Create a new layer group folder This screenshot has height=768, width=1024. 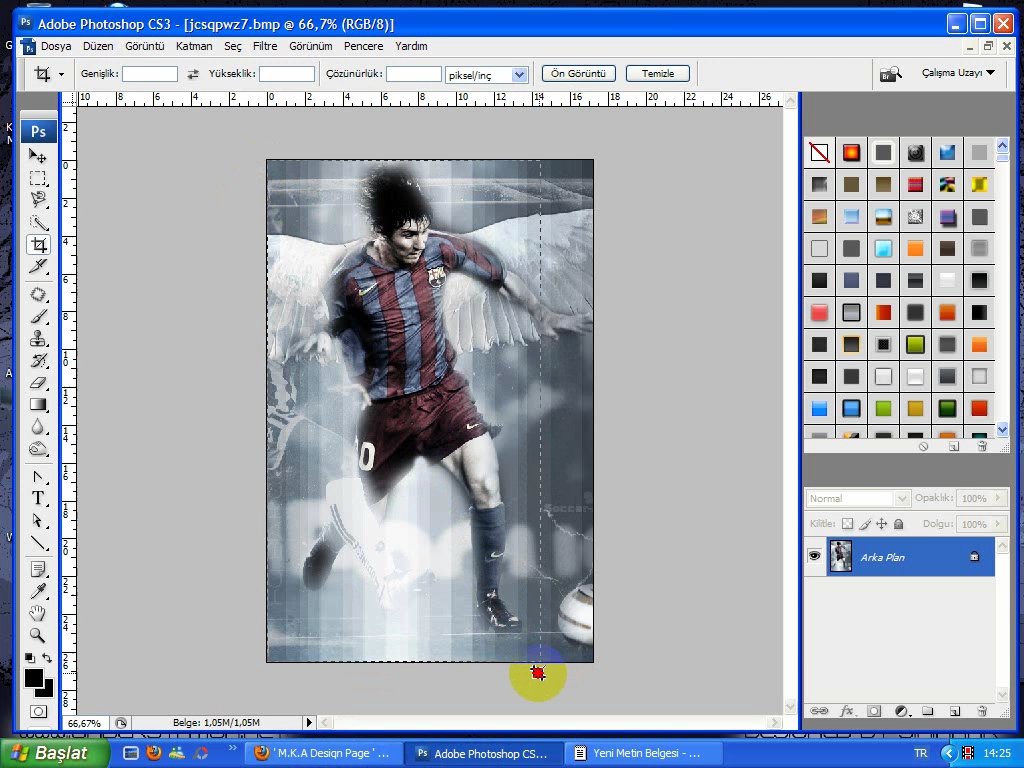click(x=927, y=711)
